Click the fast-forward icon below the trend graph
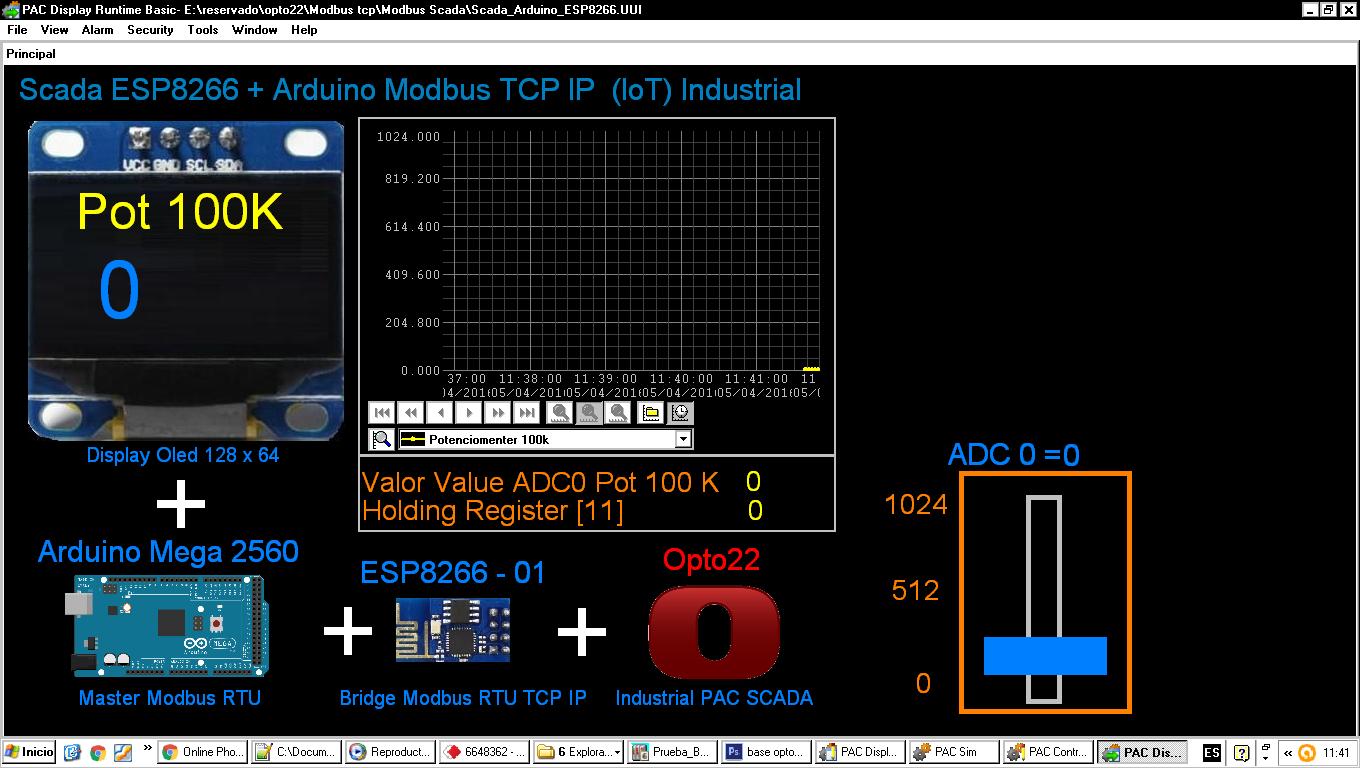The image size is (1360, 768). point(497,412)
